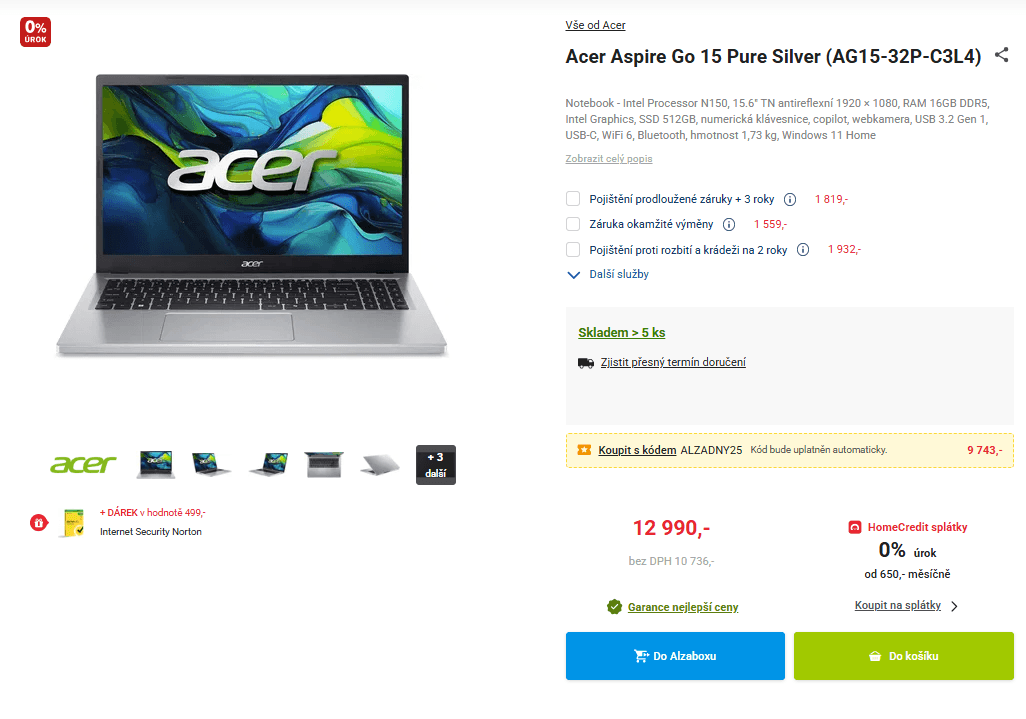Open Koupit na splátky arrow
This screenshot has height=719, width=1026.
point(955,606)
